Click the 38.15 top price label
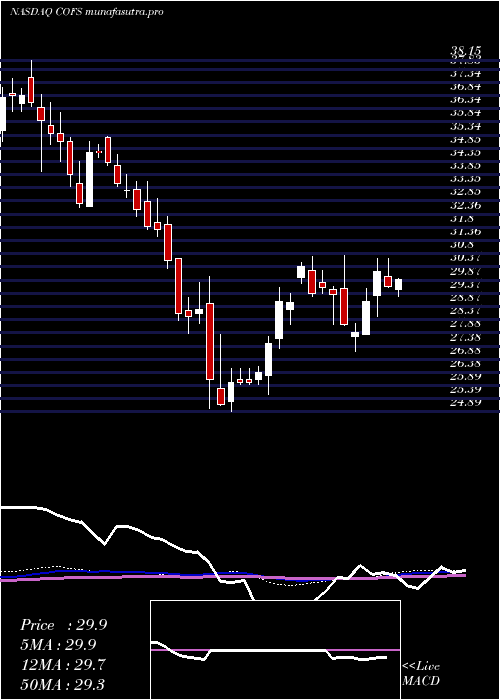500x700 pixels. 465,52
